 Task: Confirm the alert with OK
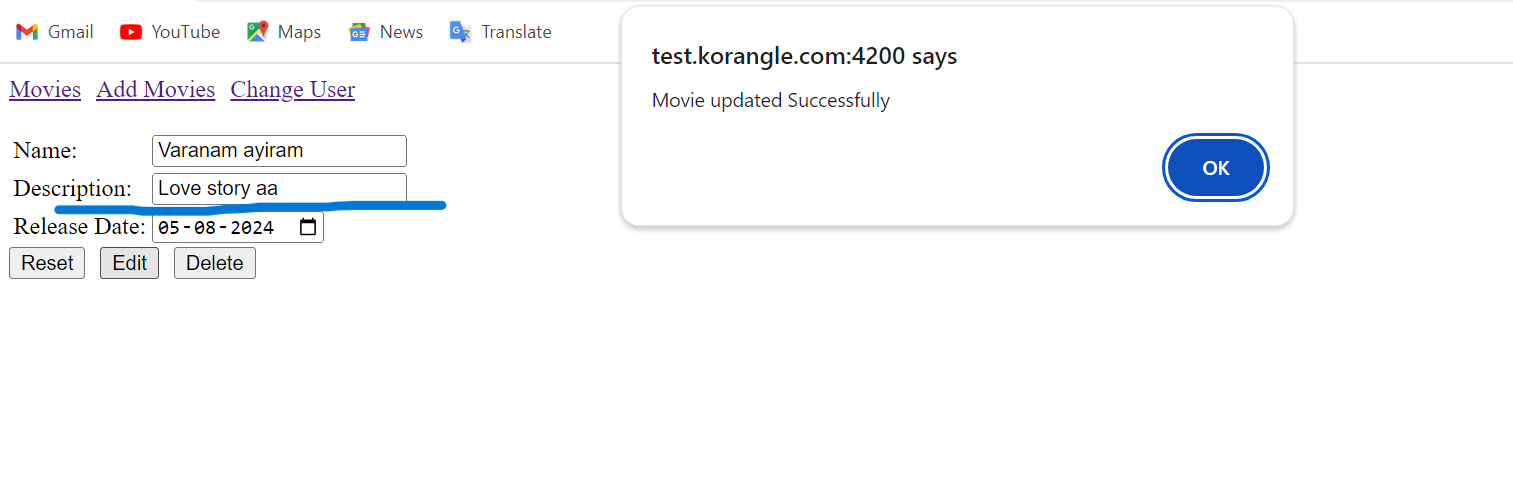point(1216,168)
